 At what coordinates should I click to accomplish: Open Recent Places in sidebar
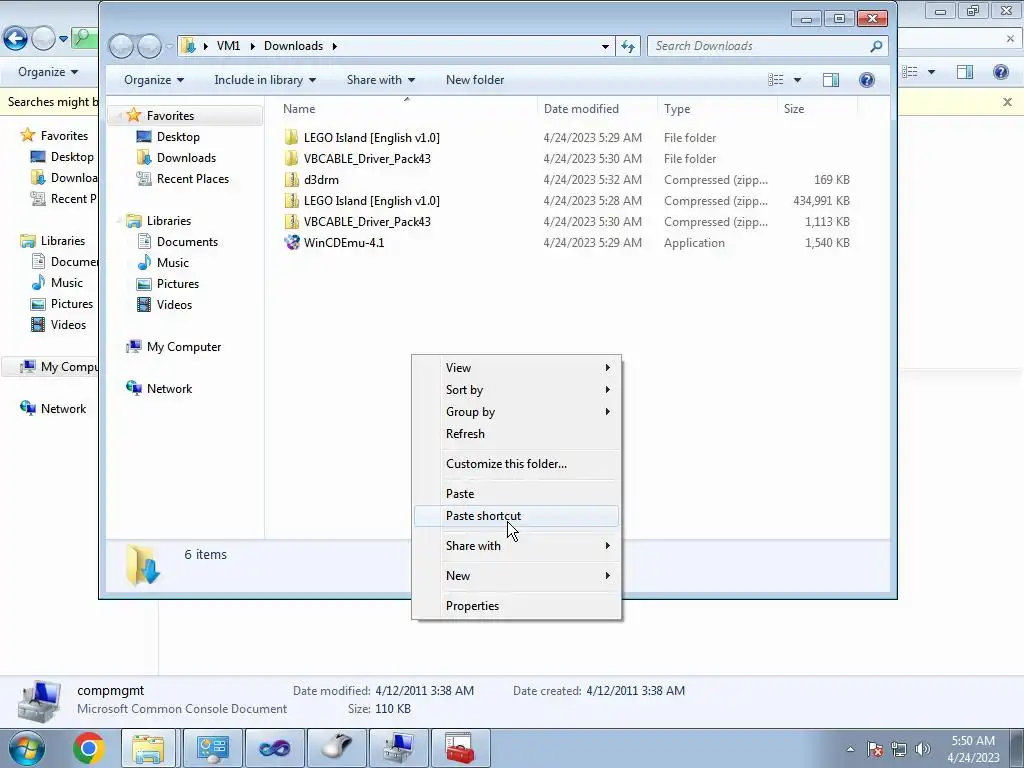pos(192,178)
